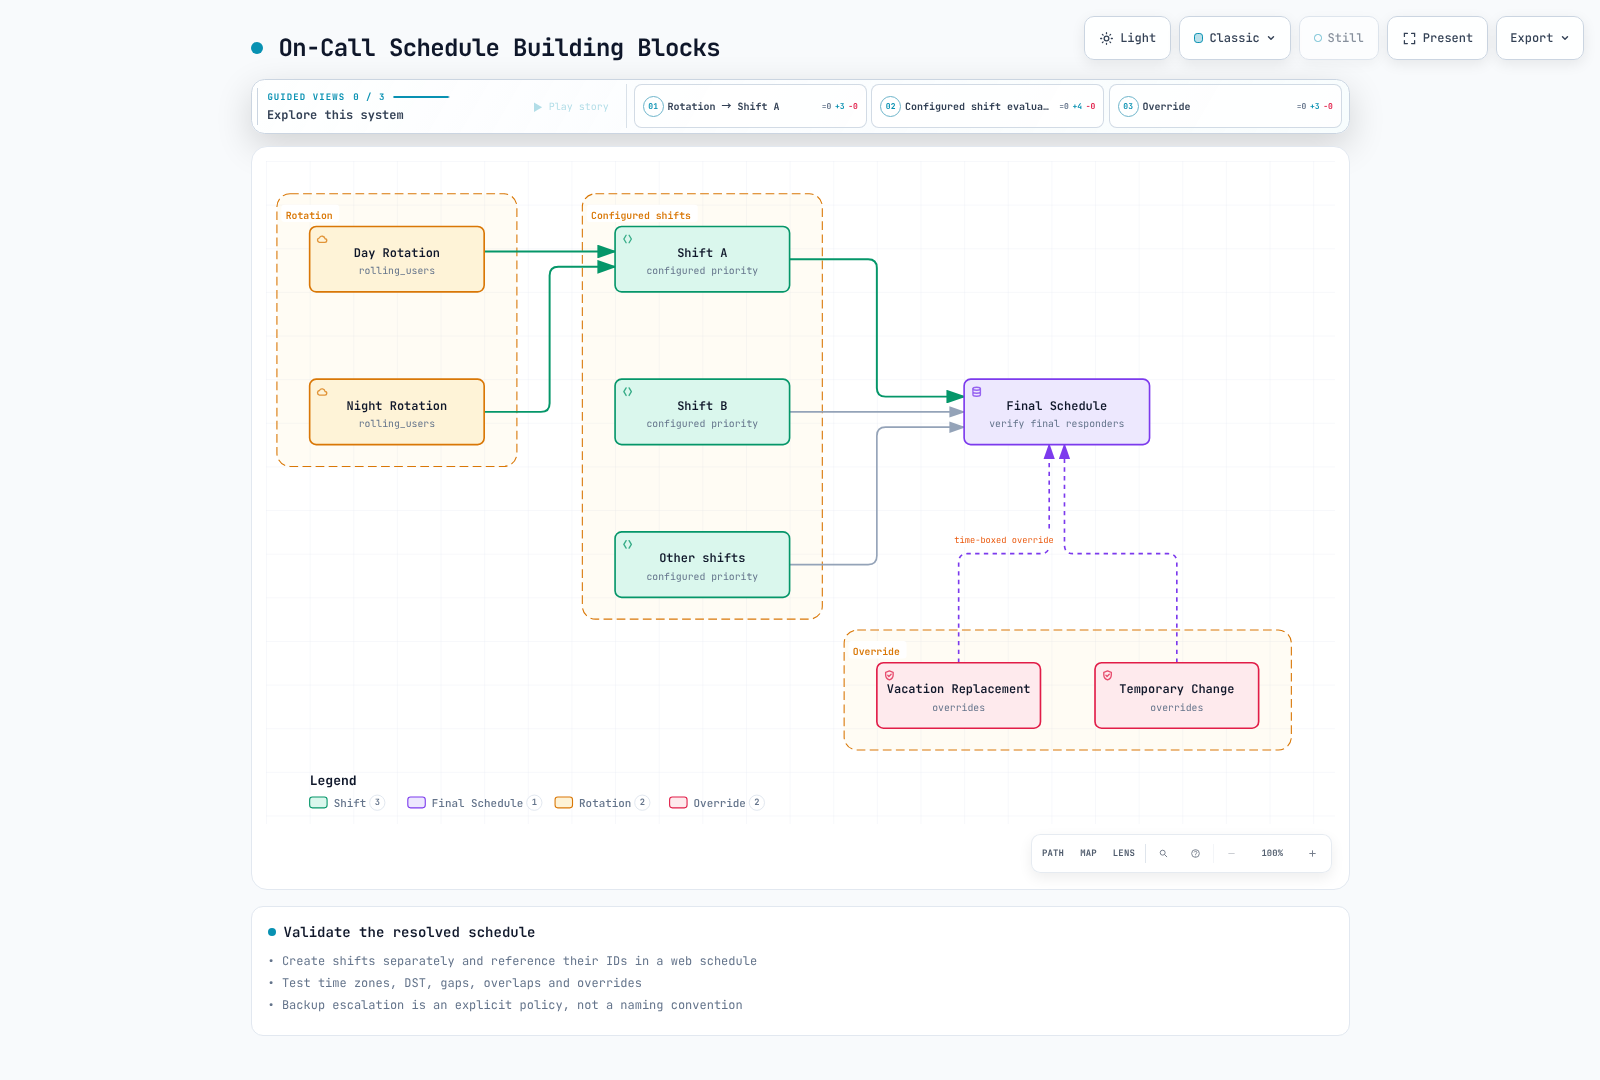Click the play triangle next to Play story
This screenshot has width=1600, height=1080.
tap(538, 107)
